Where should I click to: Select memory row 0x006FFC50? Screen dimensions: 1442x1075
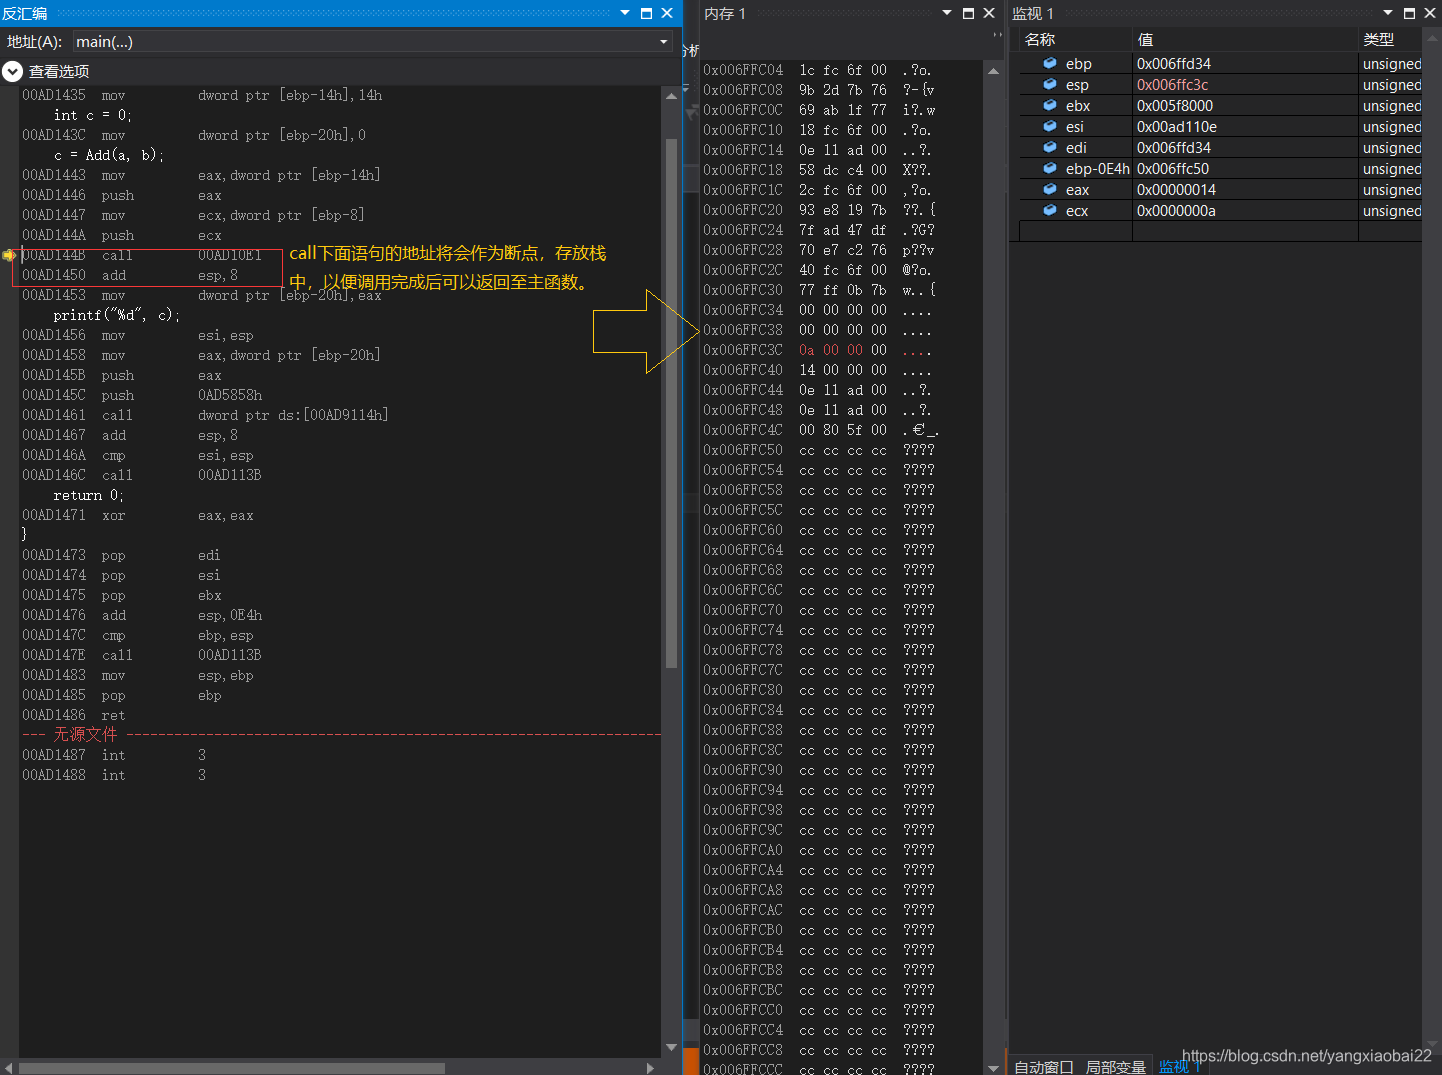[x=820, y=450]
